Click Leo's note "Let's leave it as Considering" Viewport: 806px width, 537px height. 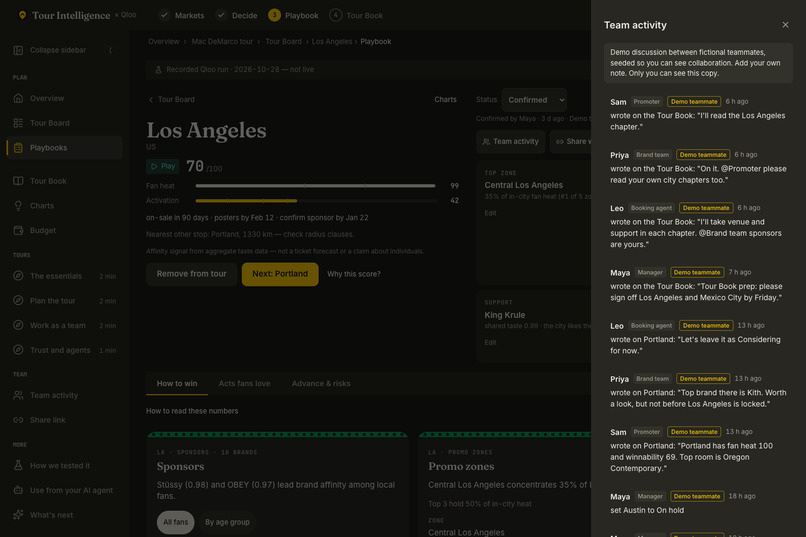click(695, 345)
